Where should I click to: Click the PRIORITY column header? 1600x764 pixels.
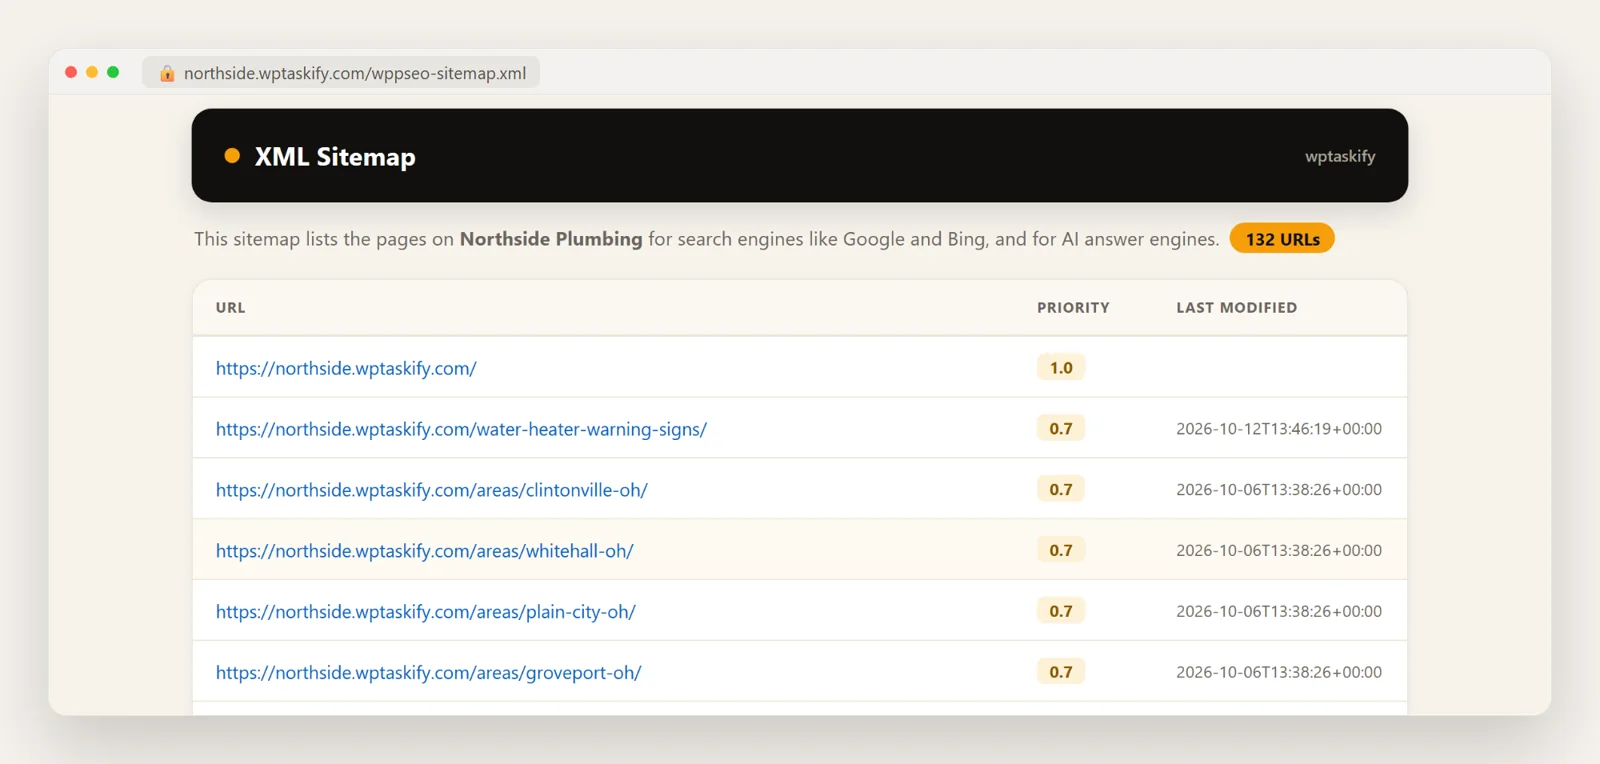tap(1073, 308)
